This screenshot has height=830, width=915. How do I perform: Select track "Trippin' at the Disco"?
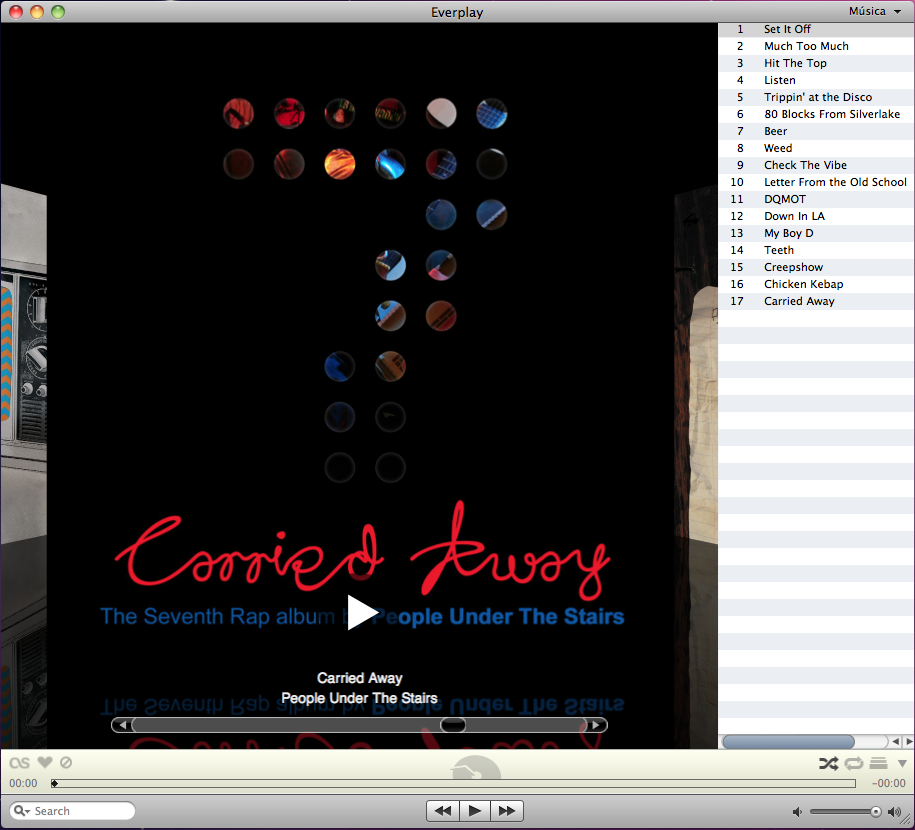[x=816, y=97]
